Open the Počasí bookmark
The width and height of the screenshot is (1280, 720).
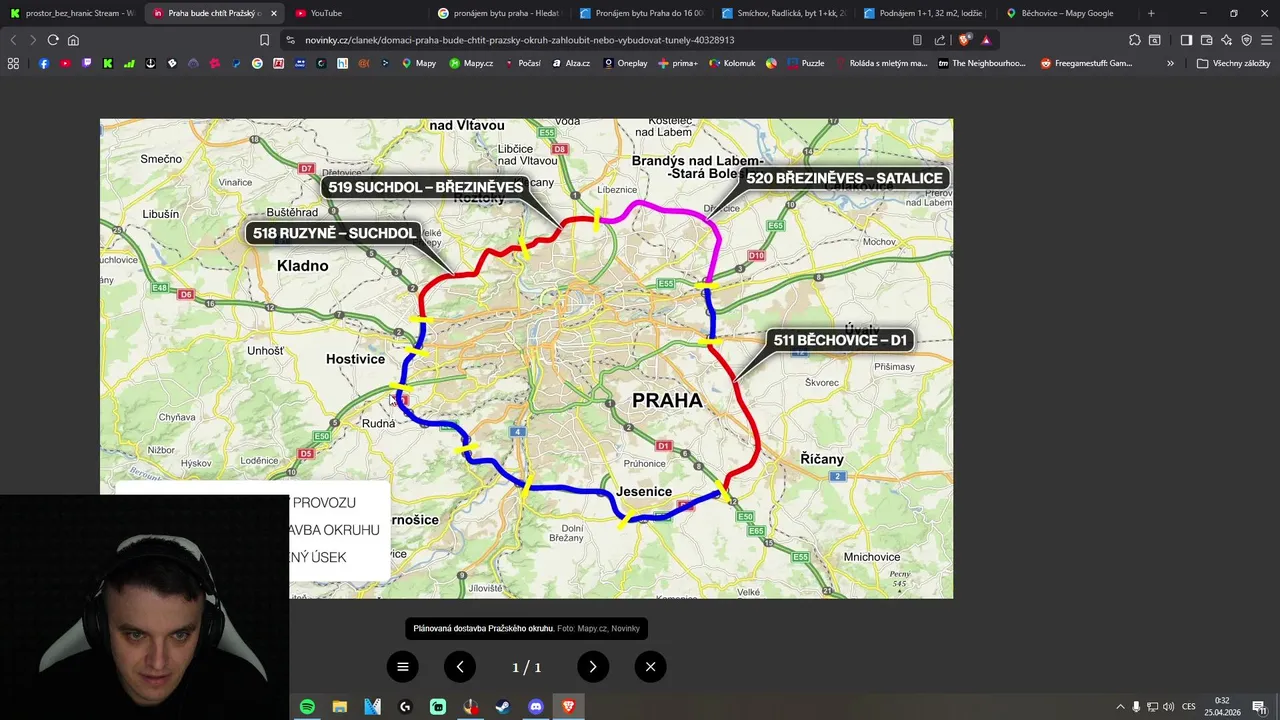523,63
